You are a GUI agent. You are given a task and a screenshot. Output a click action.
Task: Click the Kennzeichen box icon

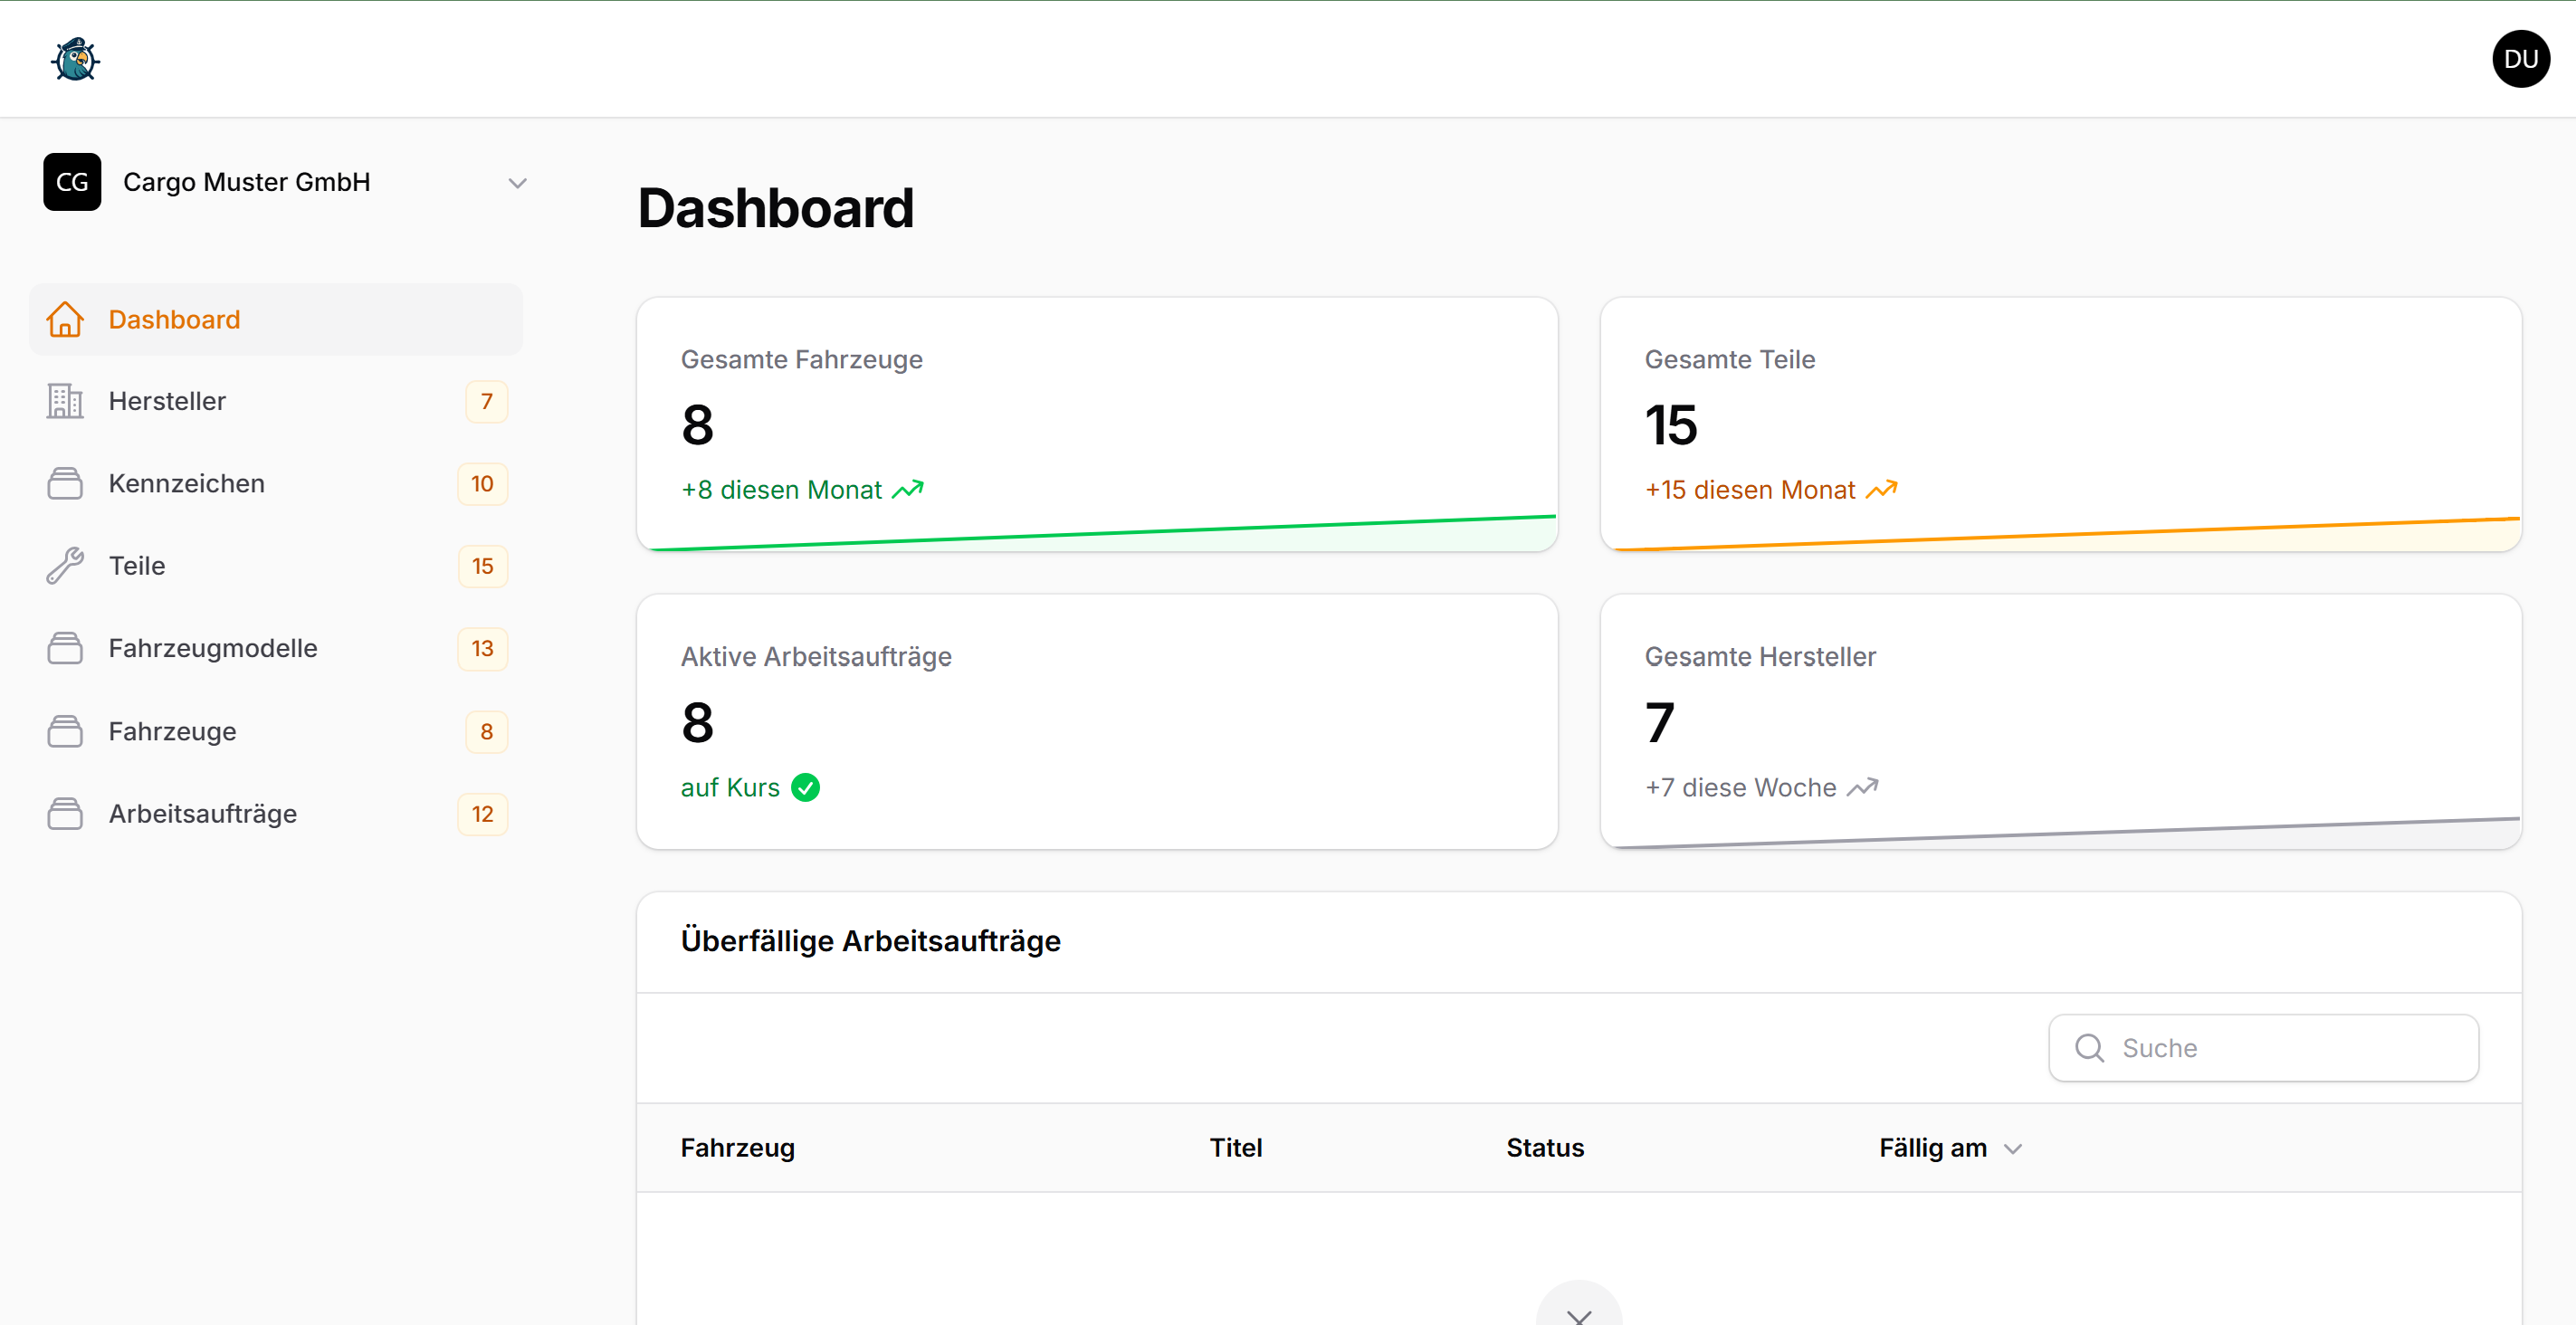(65, 483)
